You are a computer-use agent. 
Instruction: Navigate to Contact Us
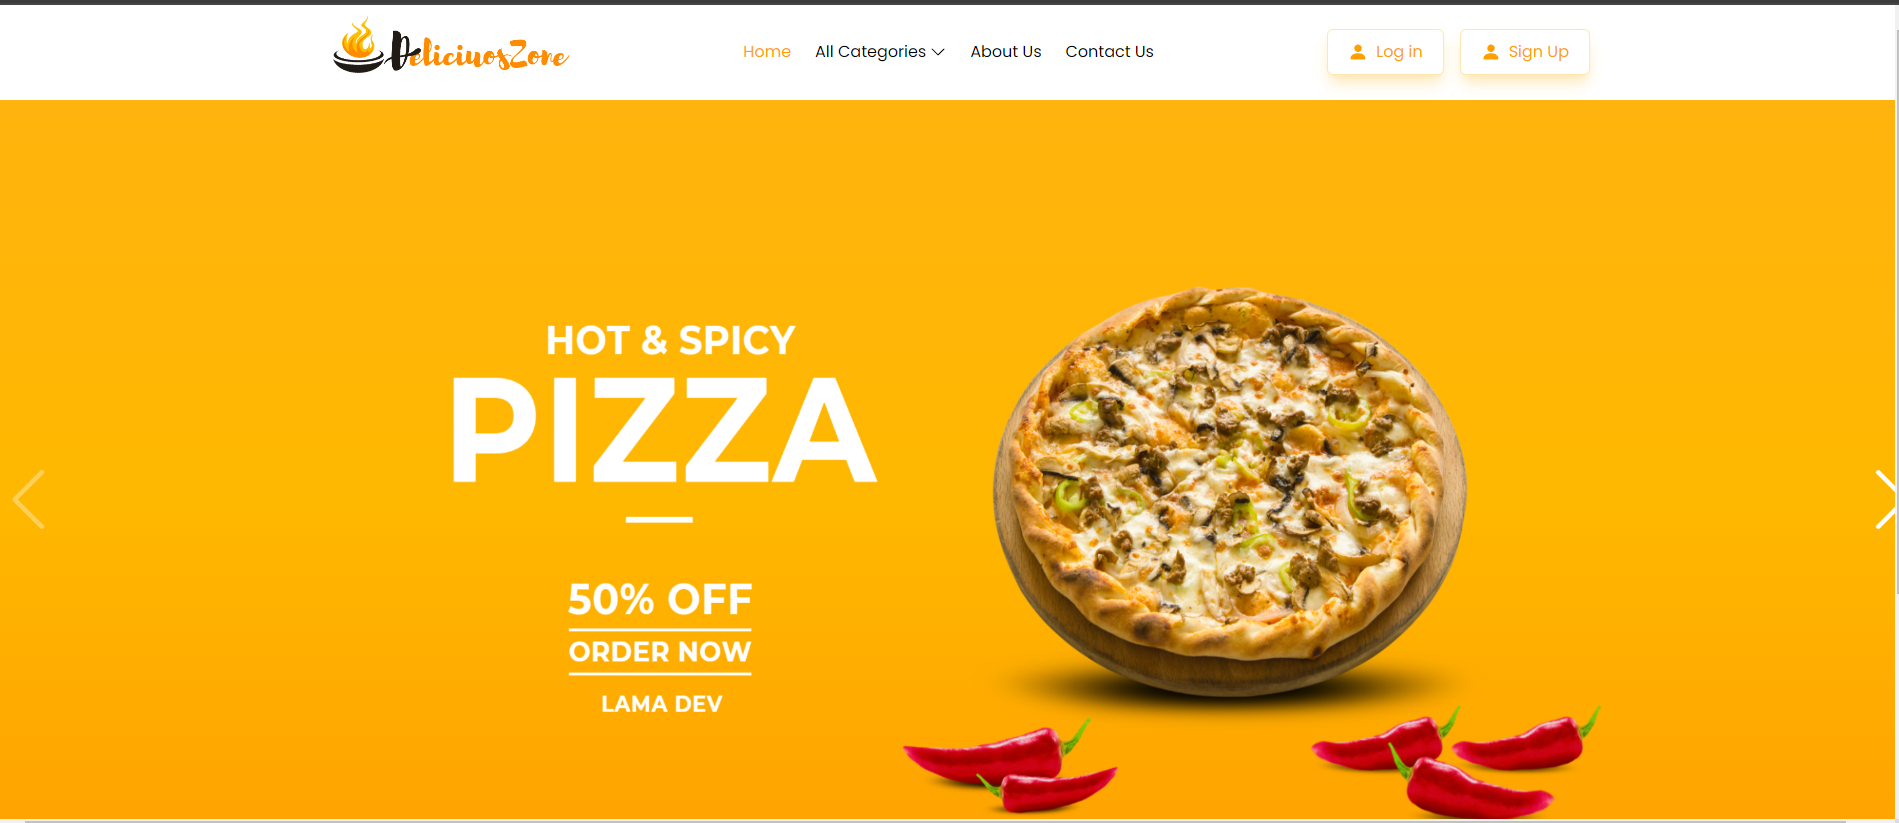1109,52
